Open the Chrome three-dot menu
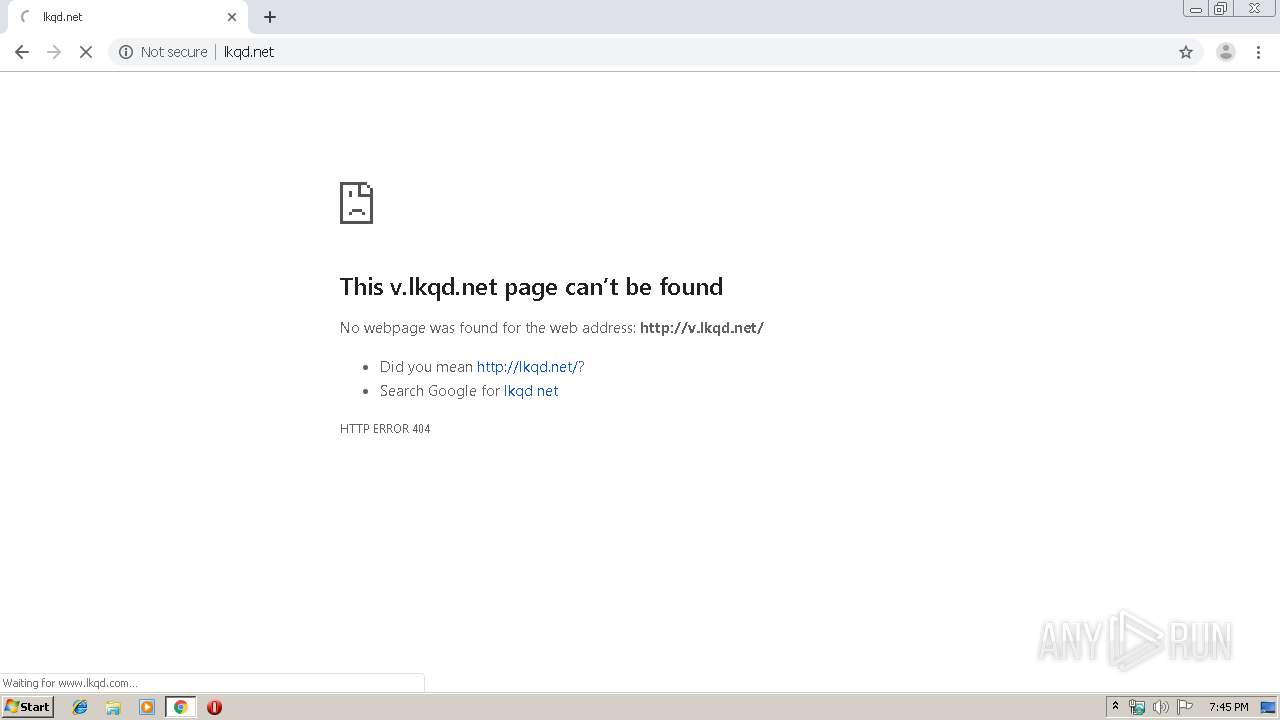Image resolution: width=1280 pixels, height=720 pixels. (x=1259, y=52)
